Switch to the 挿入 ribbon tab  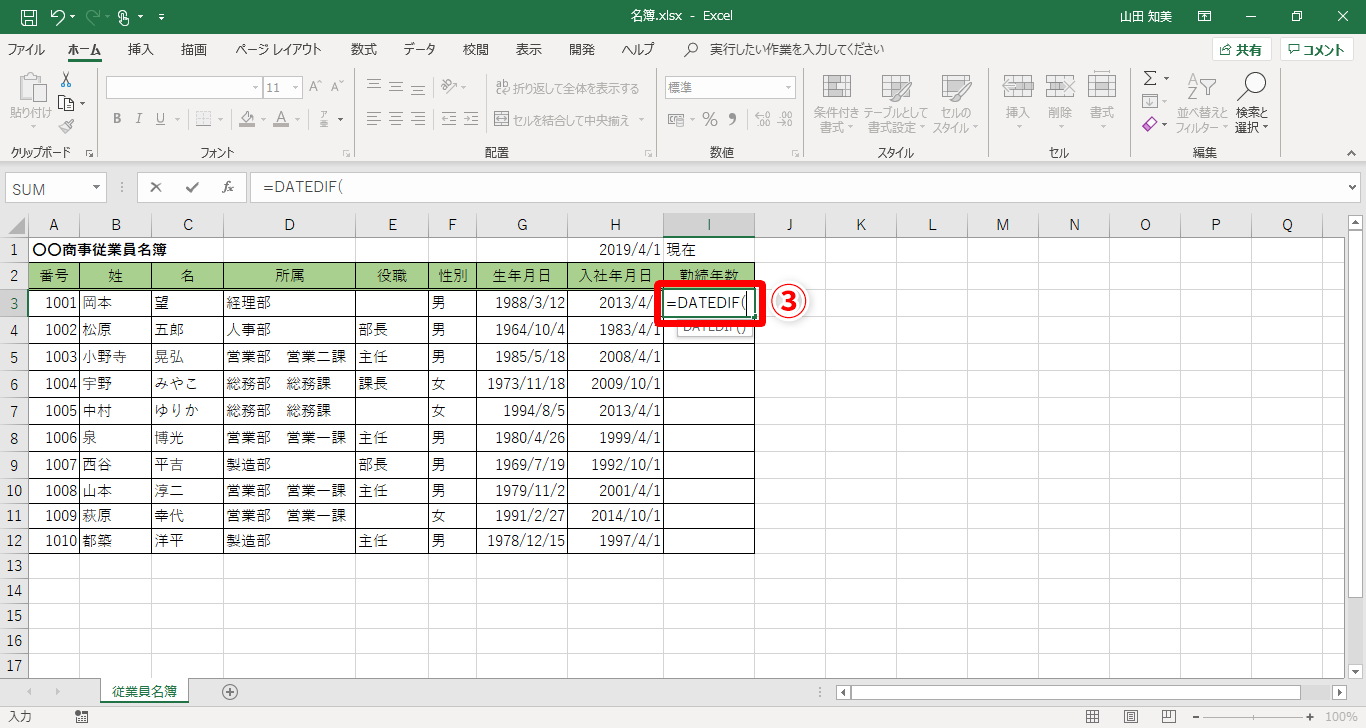coord(141,49)
